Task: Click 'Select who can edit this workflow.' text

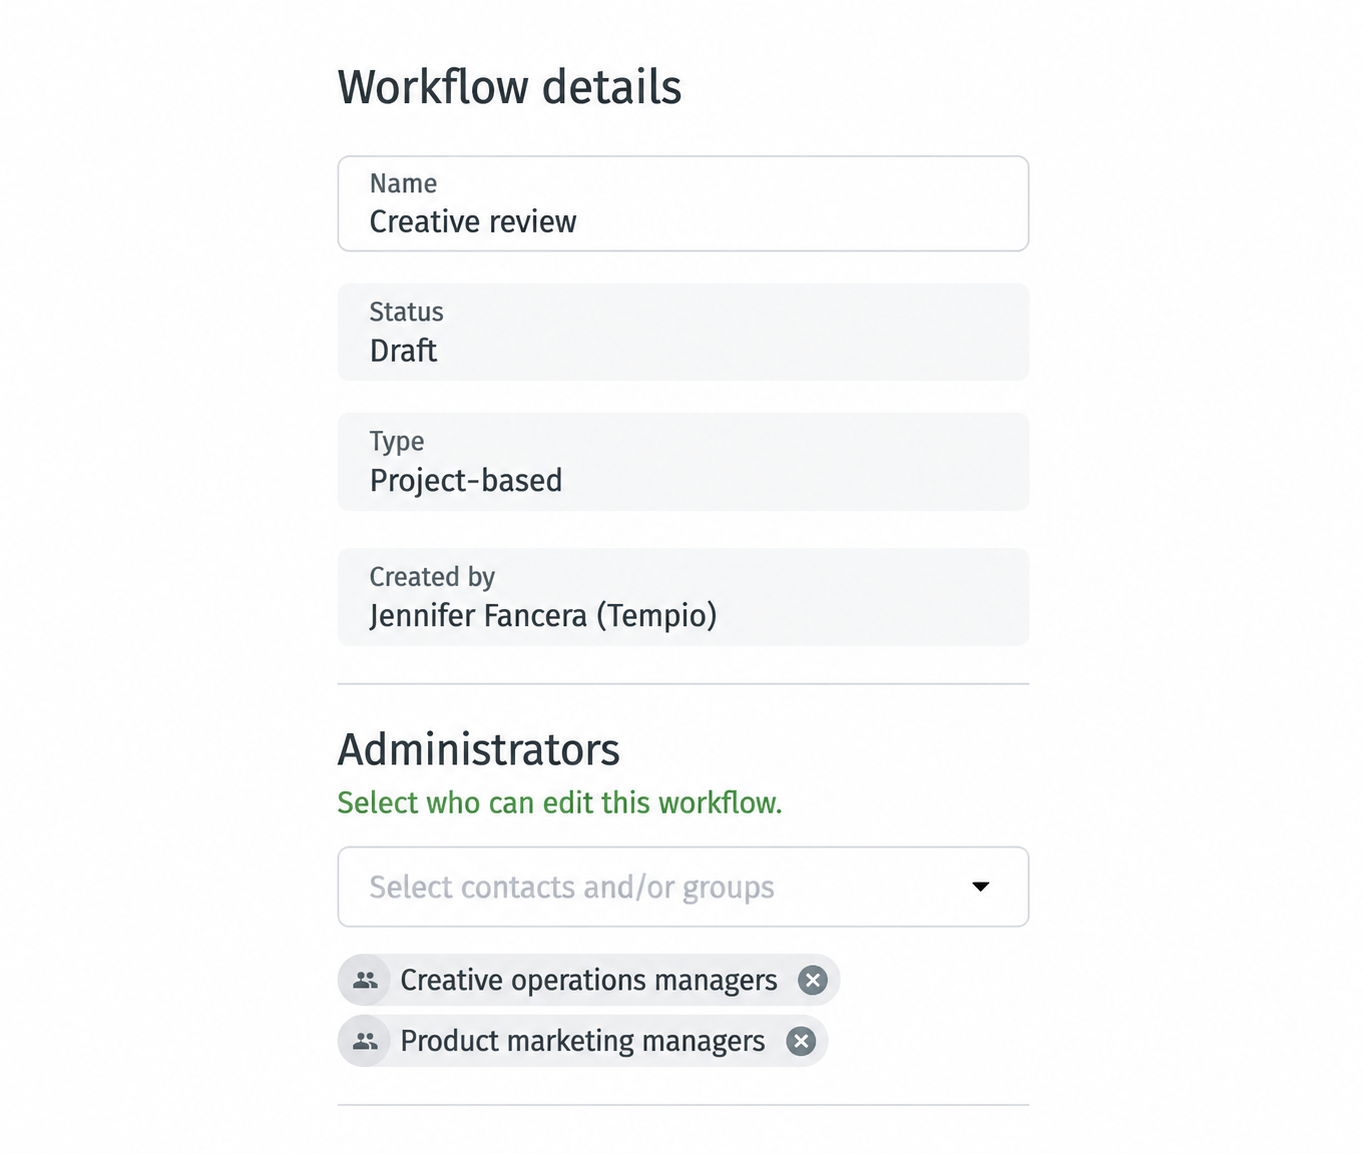Action: tap(559, 803)
